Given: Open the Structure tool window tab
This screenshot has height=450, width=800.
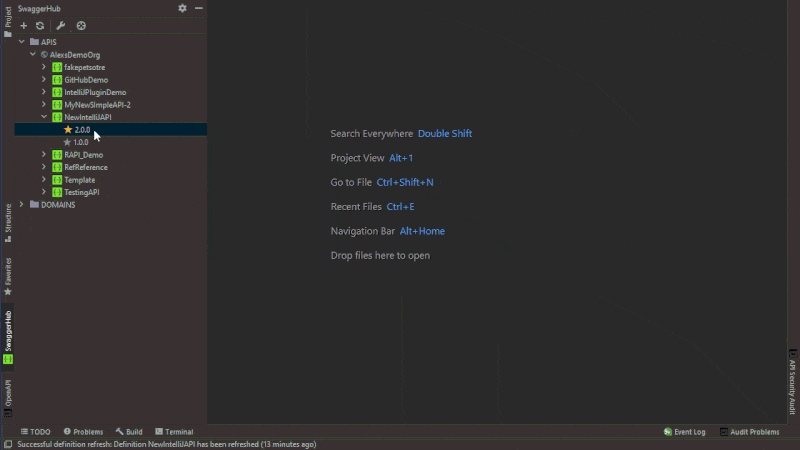Looking at the screenshot, I should [x=8, y=223].
